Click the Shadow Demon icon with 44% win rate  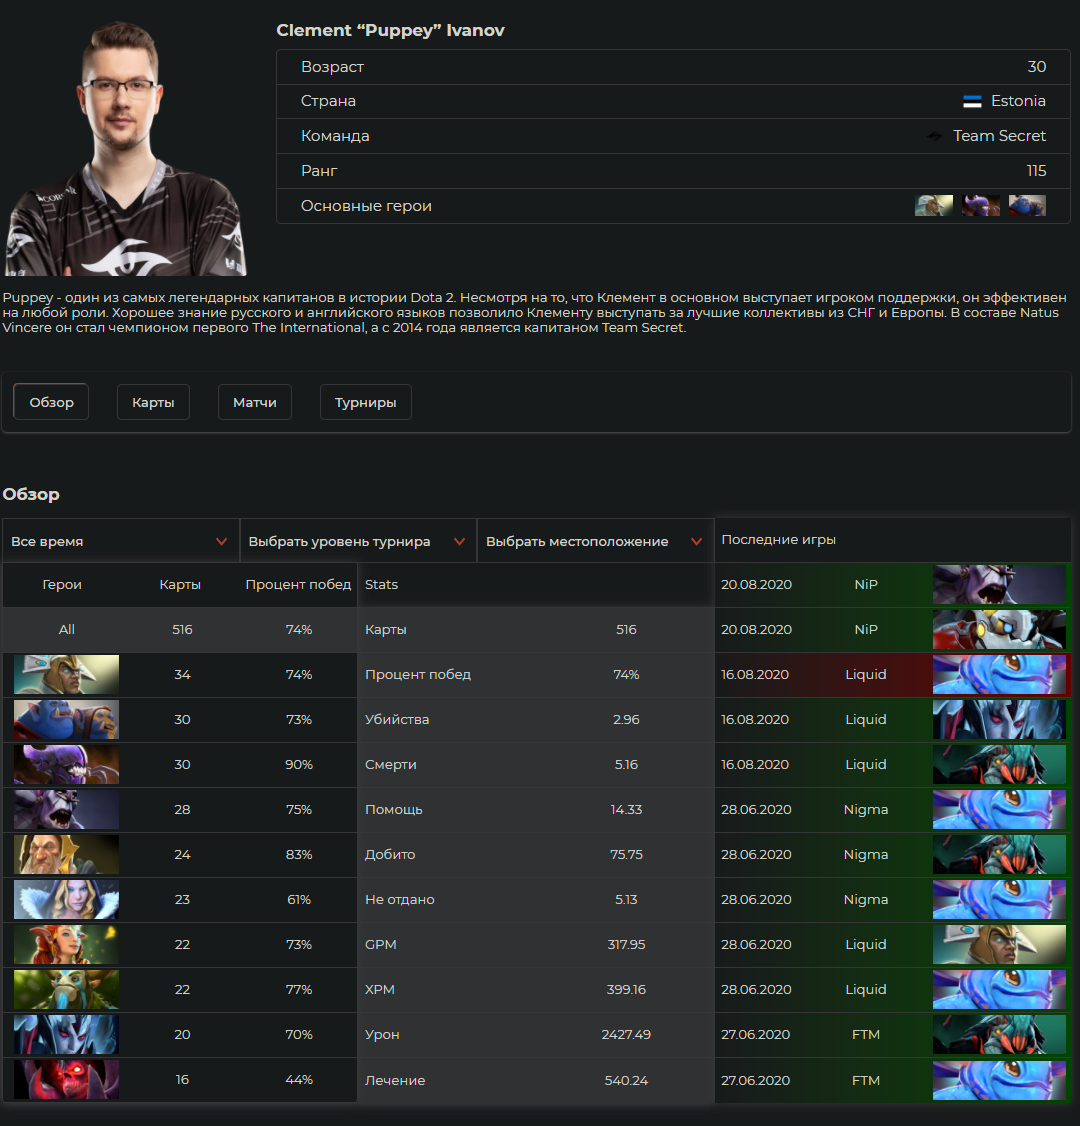click(x=66, y=1080)
